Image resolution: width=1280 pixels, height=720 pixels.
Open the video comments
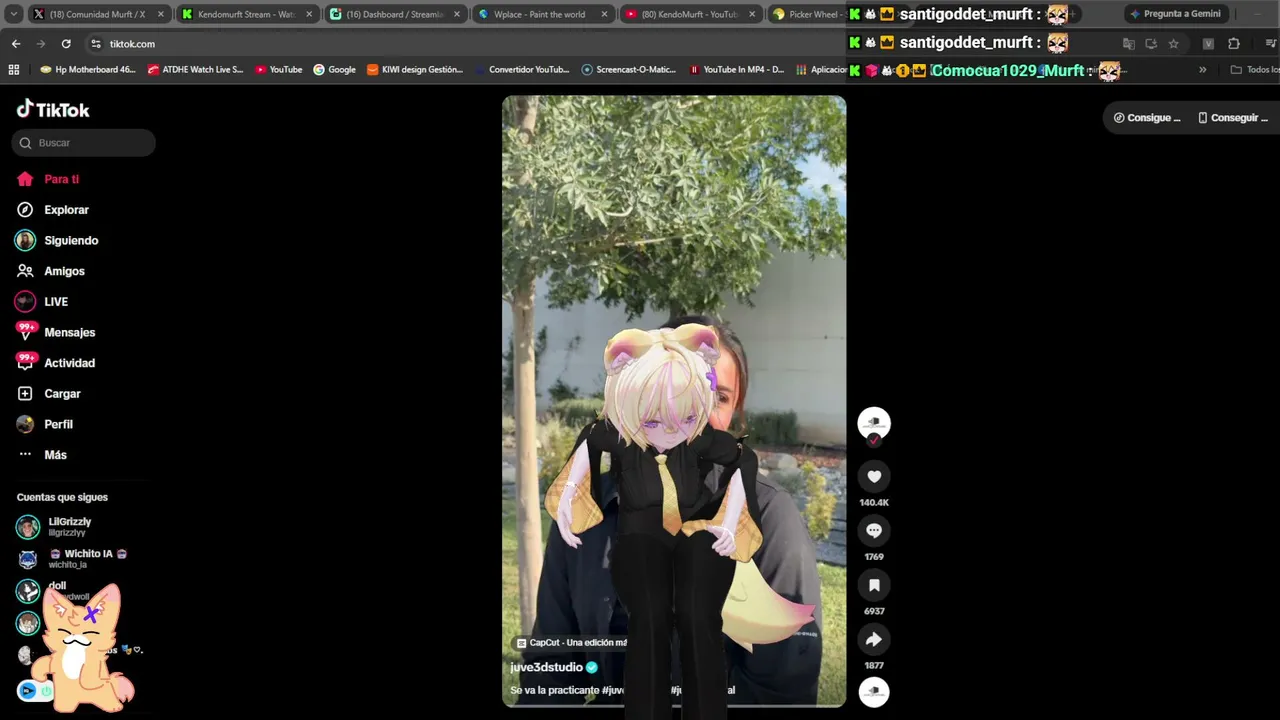point(874,531)
